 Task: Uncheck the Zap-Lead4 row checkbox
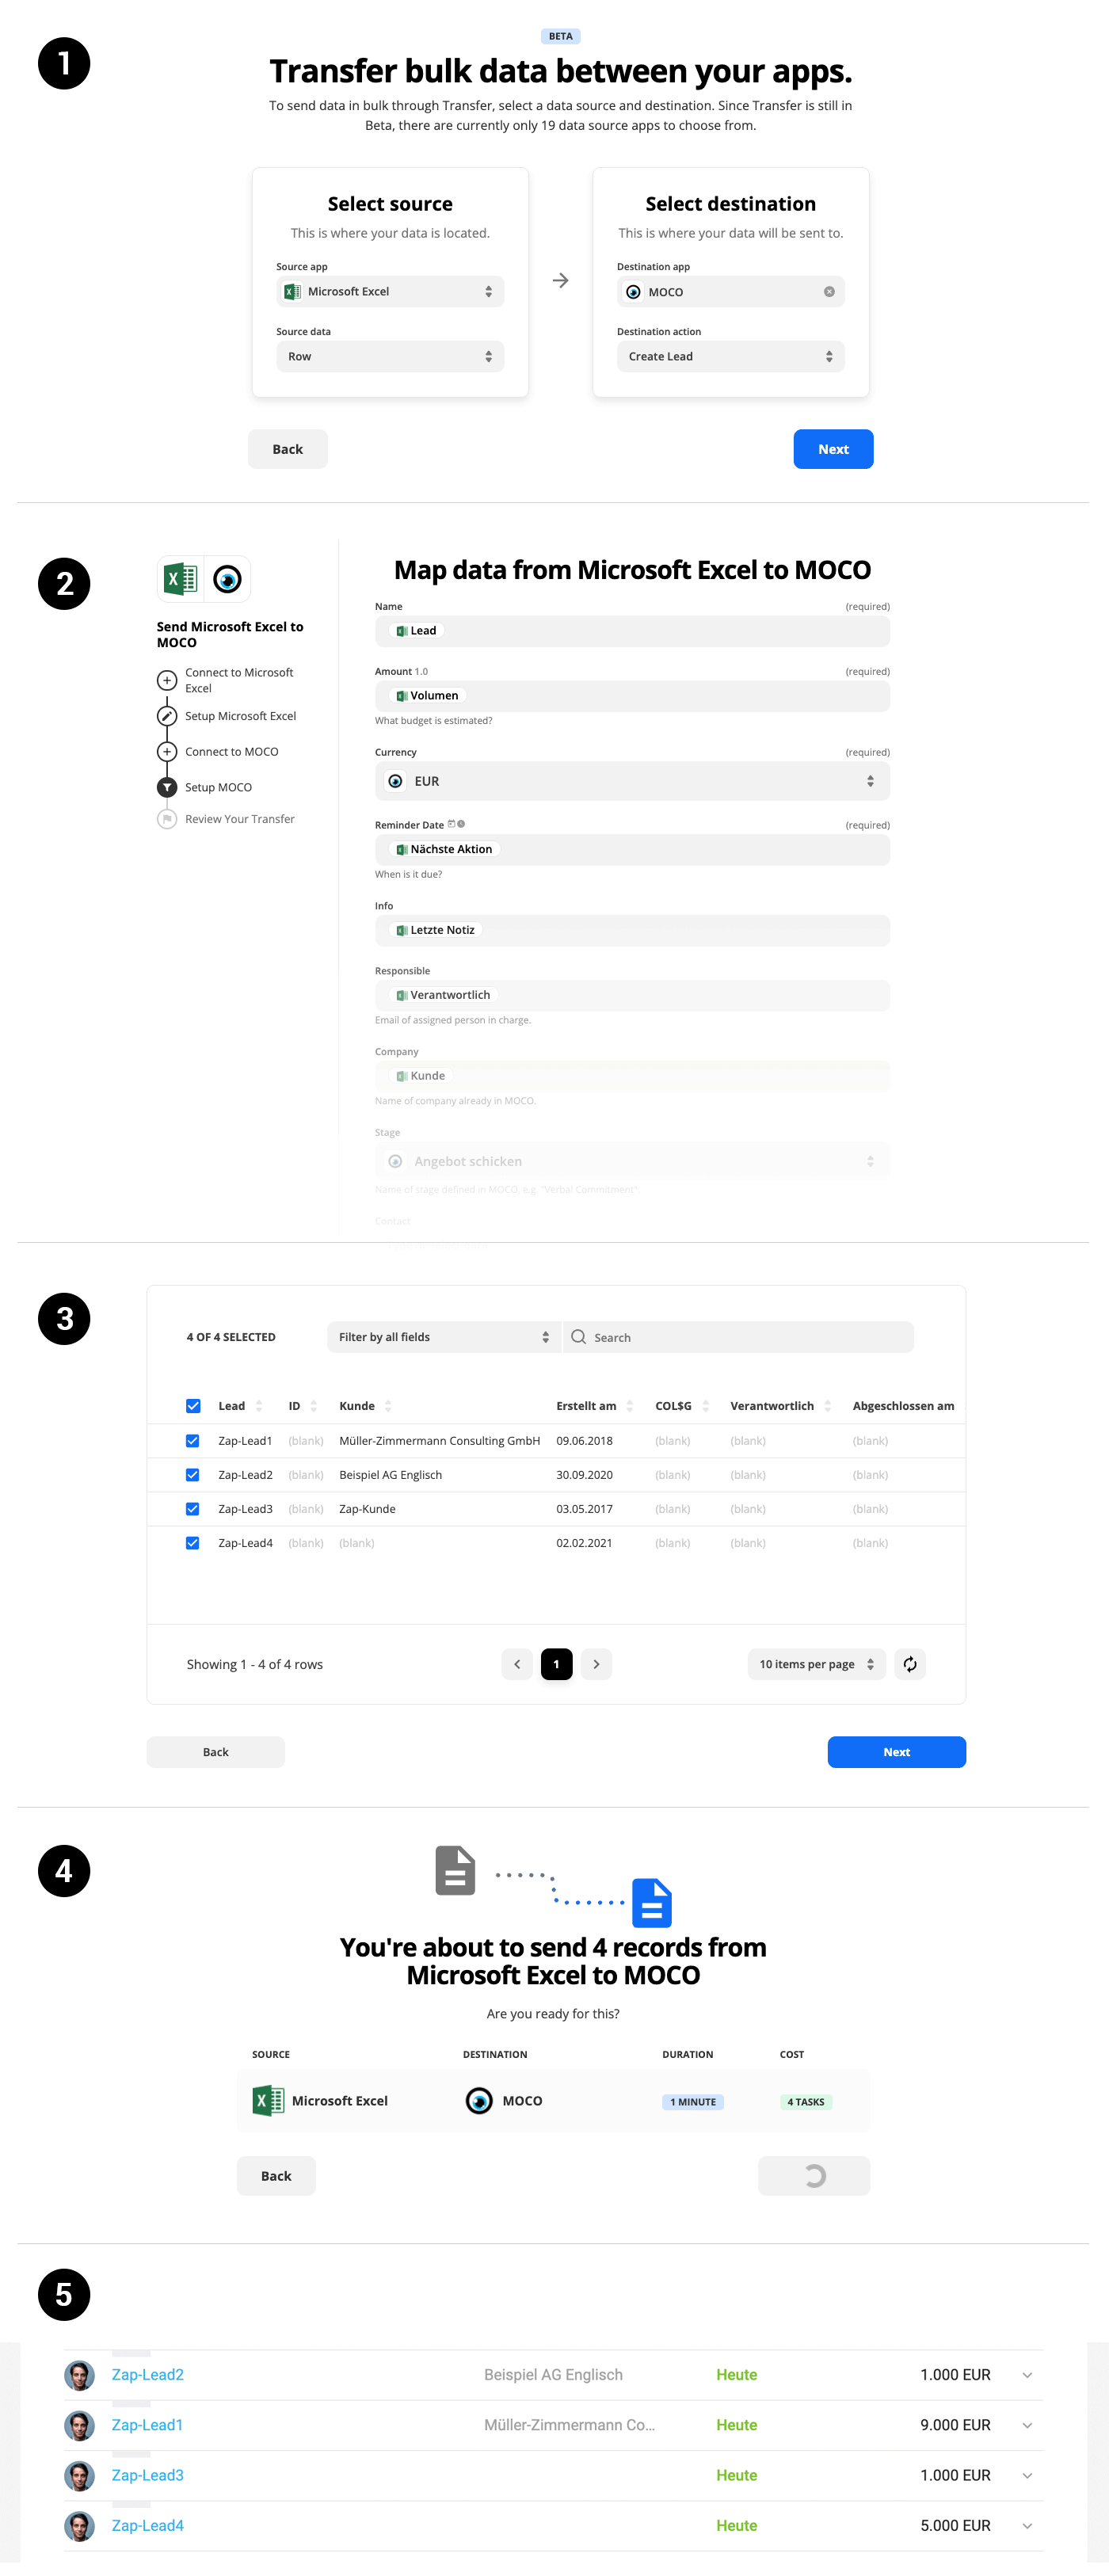coord(193,1543)
